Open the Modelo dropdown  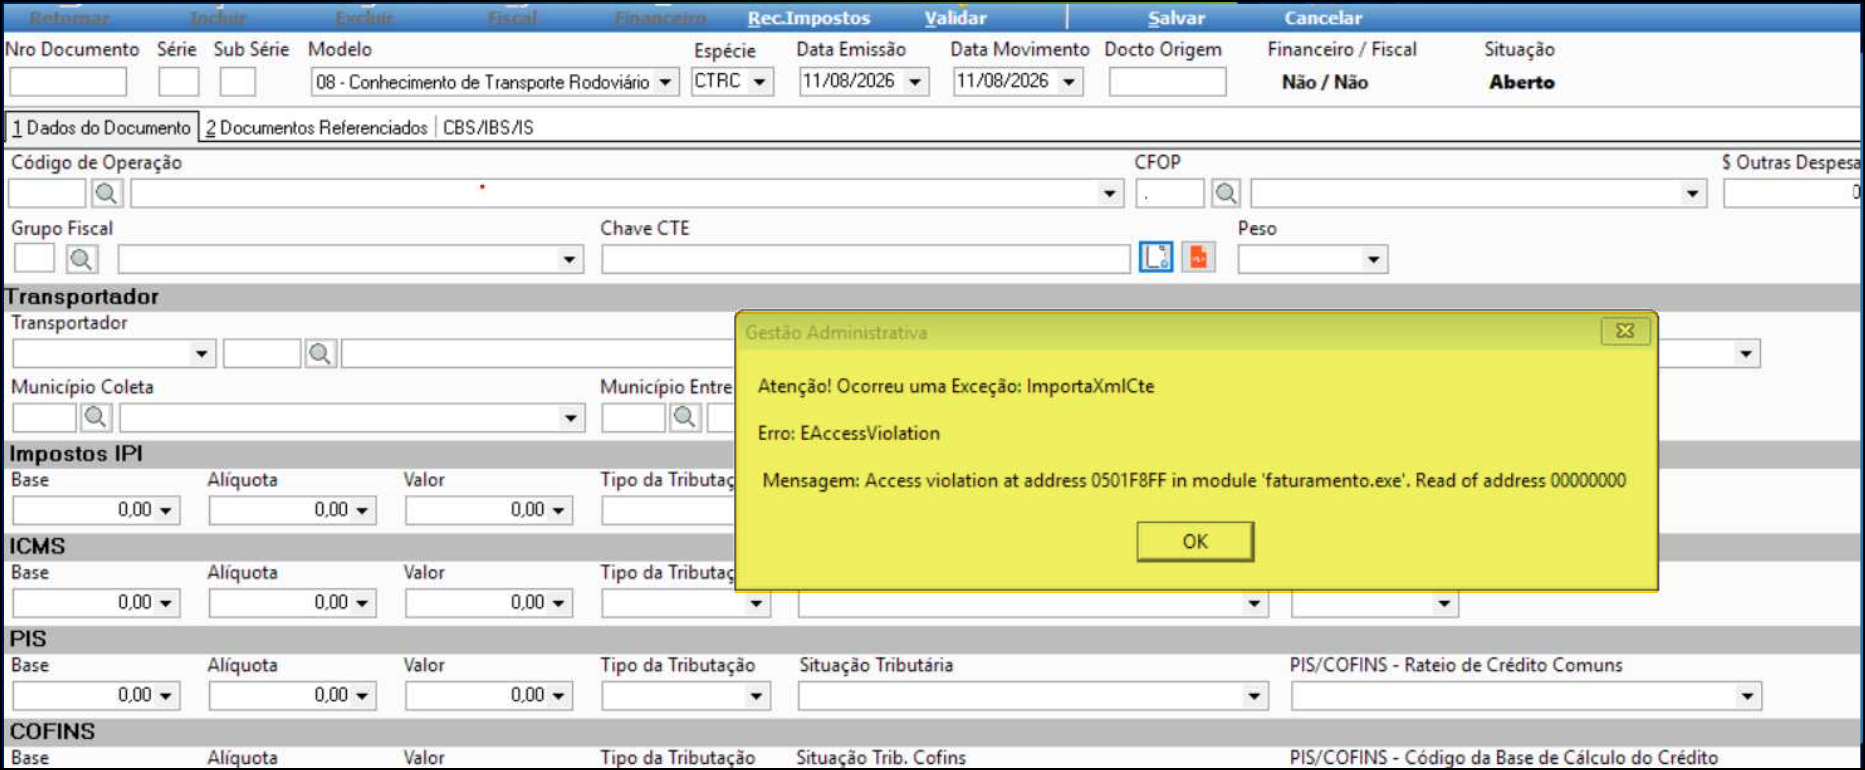(x=665, y=82)
